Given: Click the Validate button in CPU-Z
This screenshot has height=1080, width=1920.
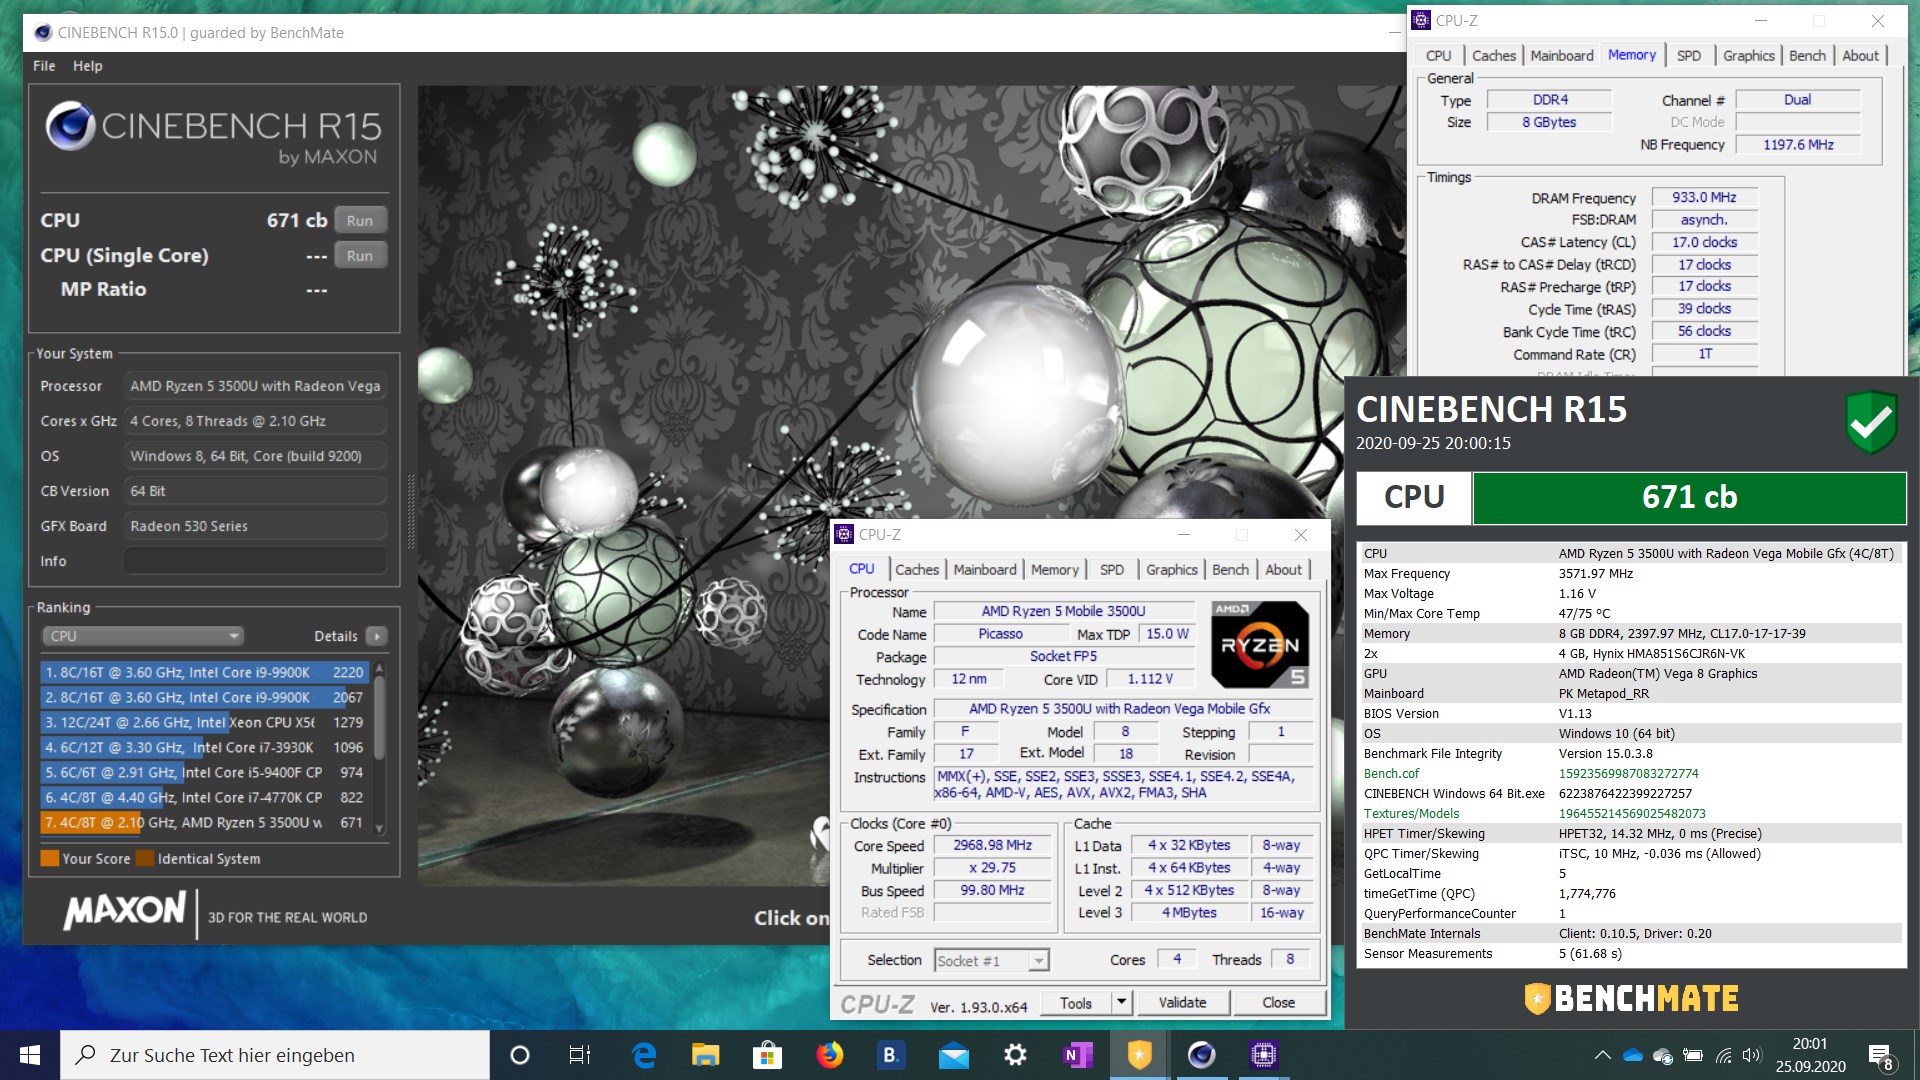Looking at the screenshot, I should [x=1182, y=1003].
